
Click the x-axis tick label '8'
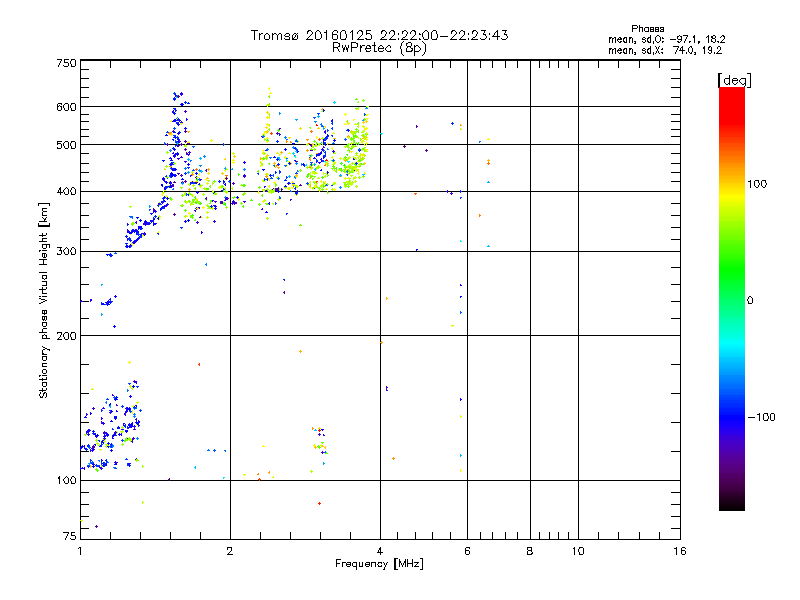pyautogui.click(x=530, y=551)
